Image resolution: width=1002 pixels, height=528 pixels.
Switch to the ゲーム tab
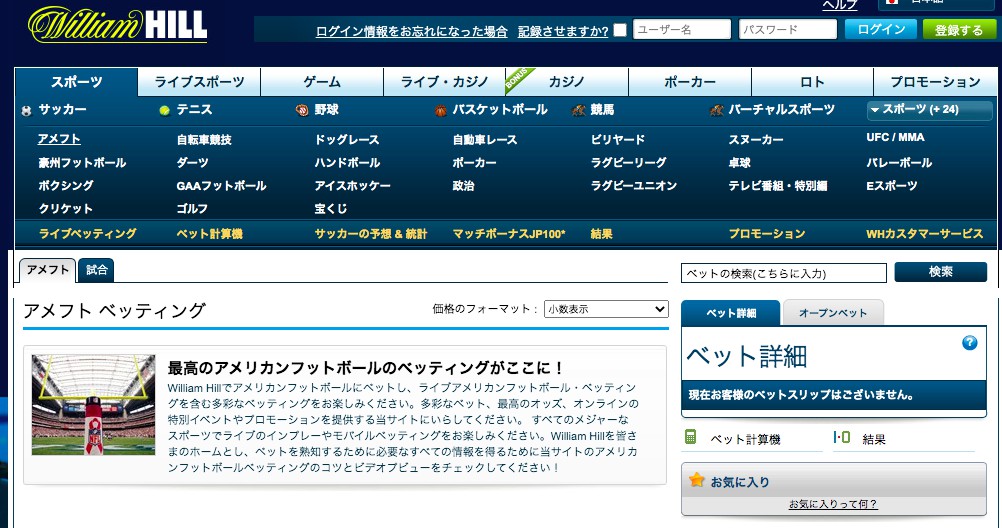coord(322,82)
